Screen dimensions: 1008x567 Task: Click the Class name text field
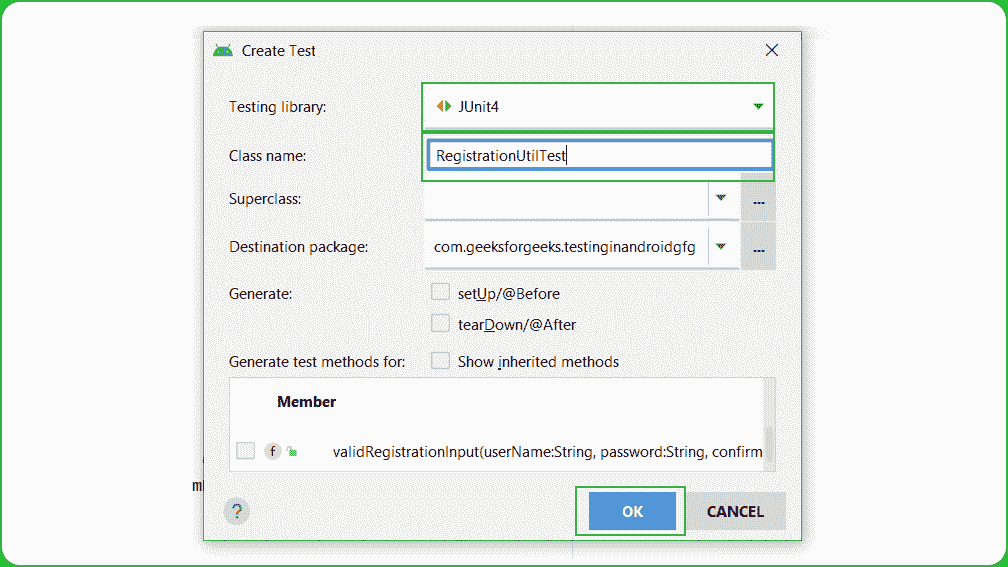click(x=598, y=155)
